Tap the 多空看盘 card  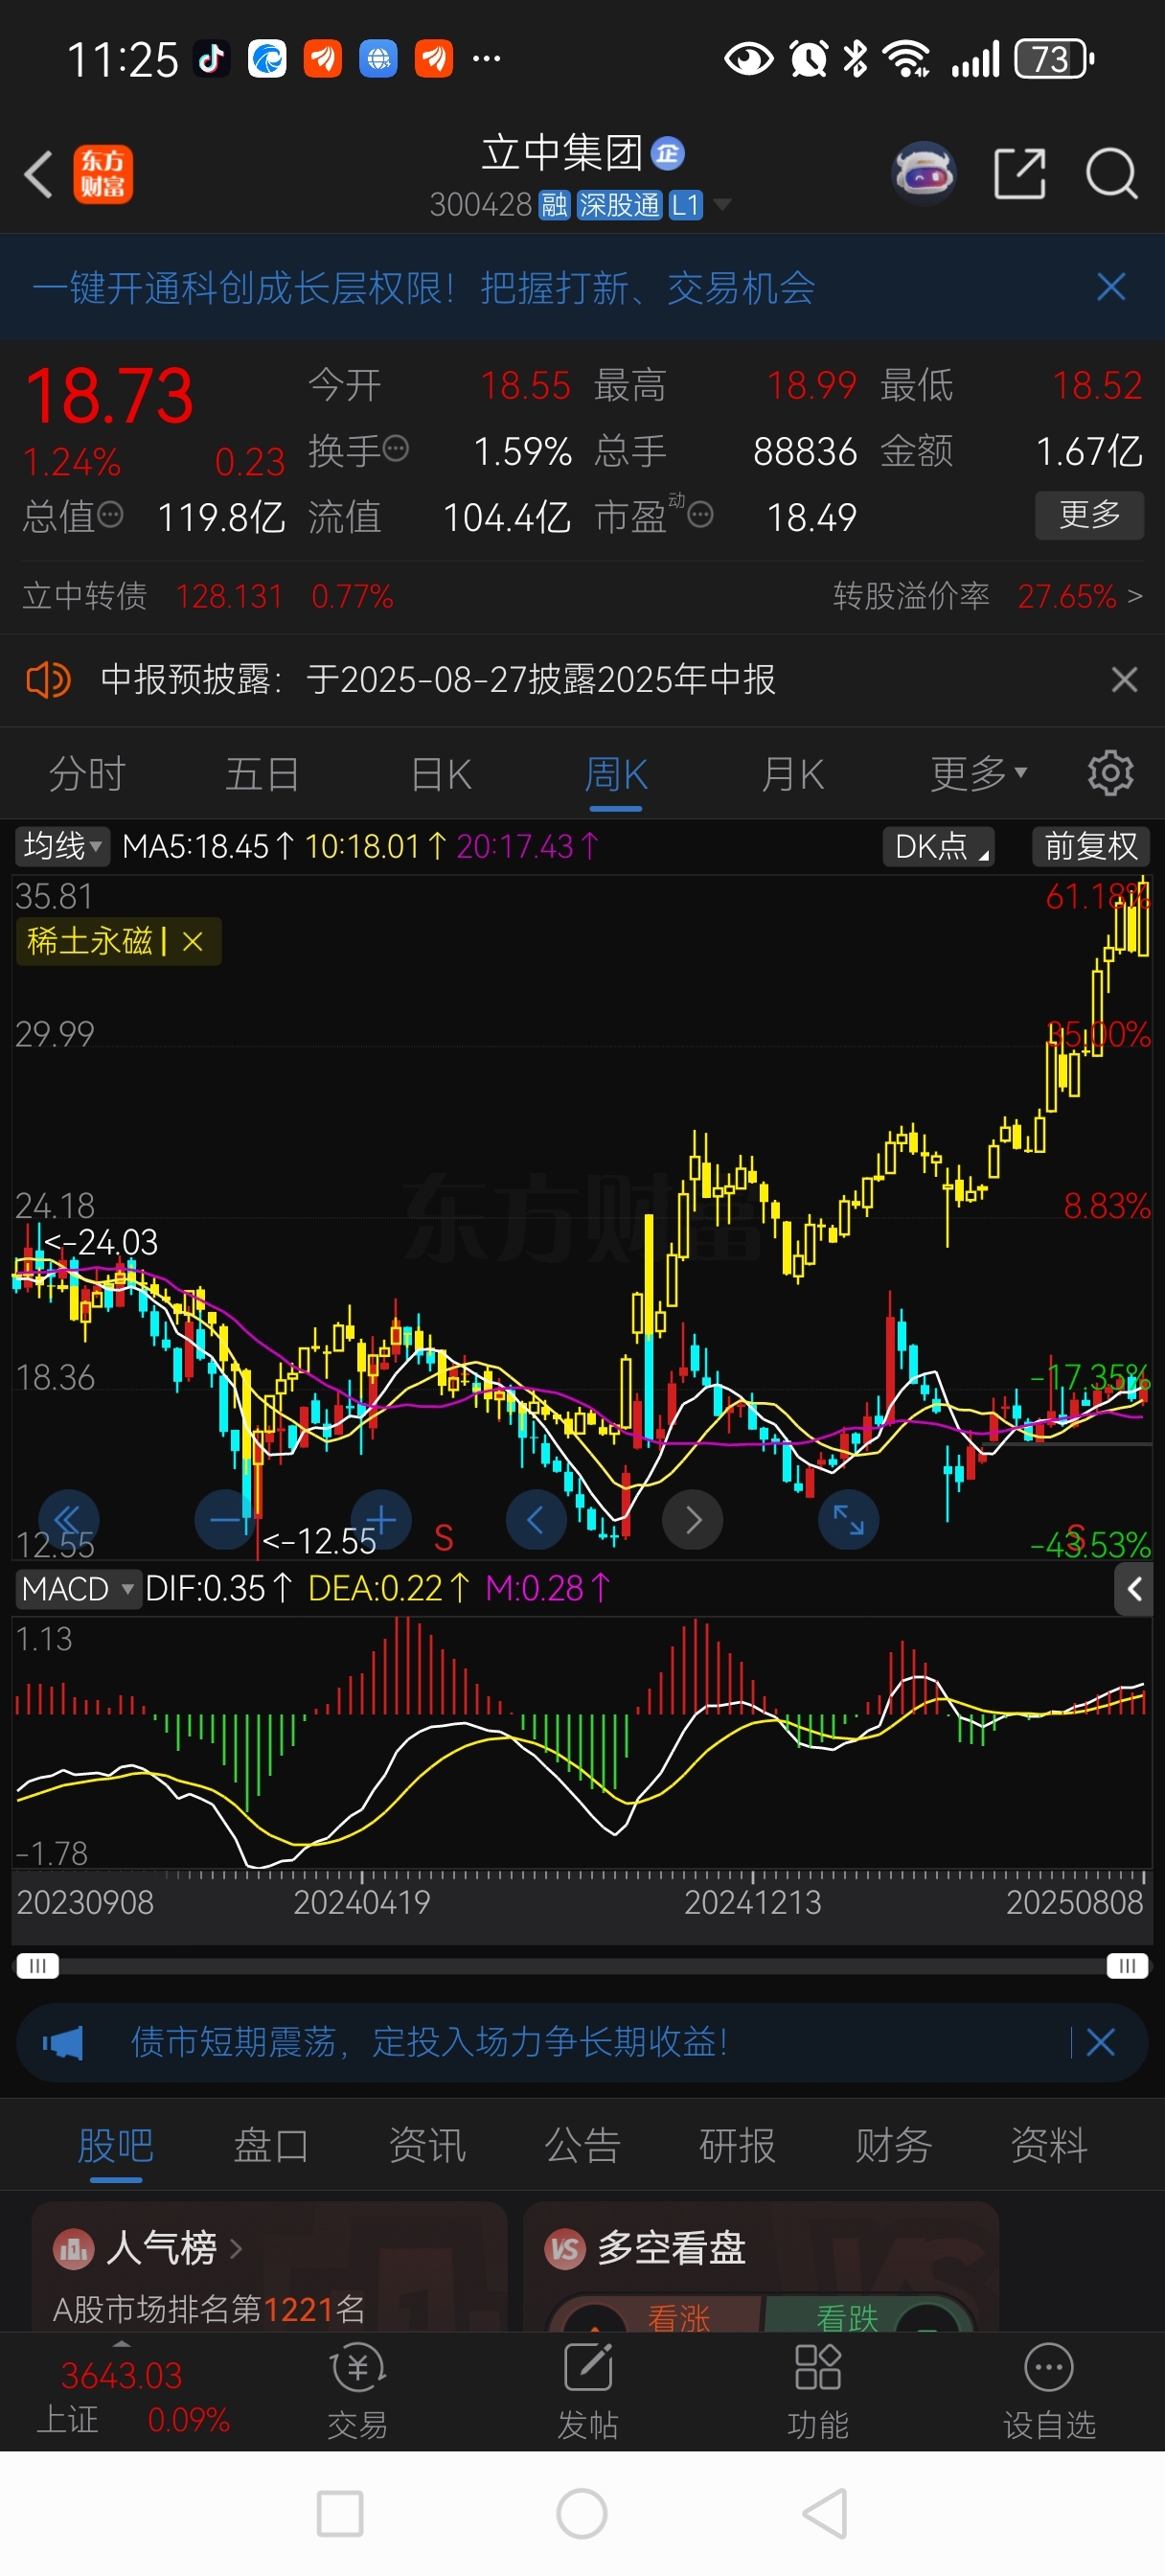[761, 2266]
